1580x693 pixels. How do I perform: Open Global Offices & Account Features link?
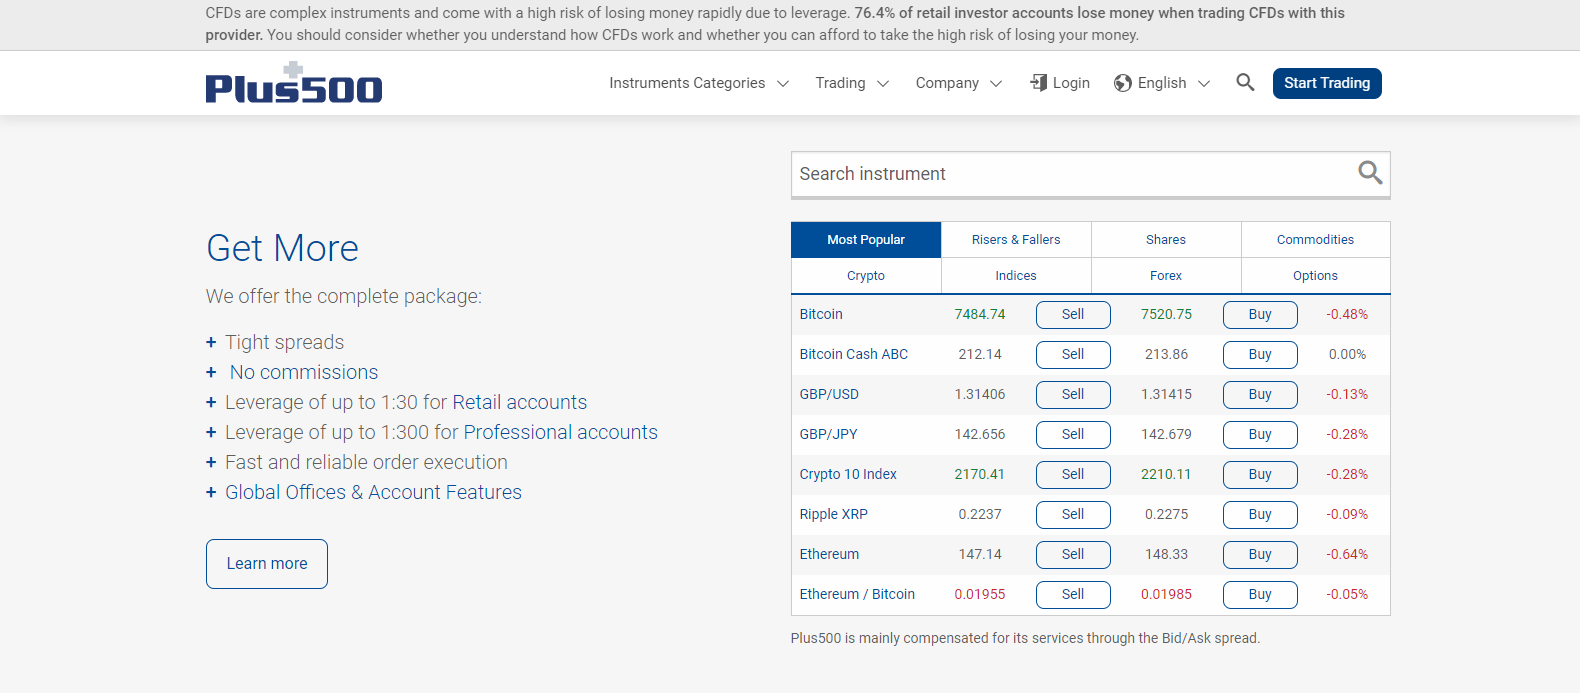[x=373, y=492]
